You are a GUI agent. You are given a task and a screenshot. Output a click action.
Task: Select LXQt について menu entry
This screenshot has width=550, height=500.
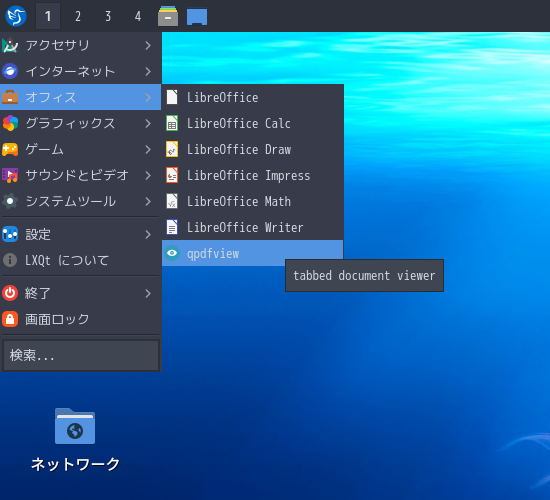80,260
